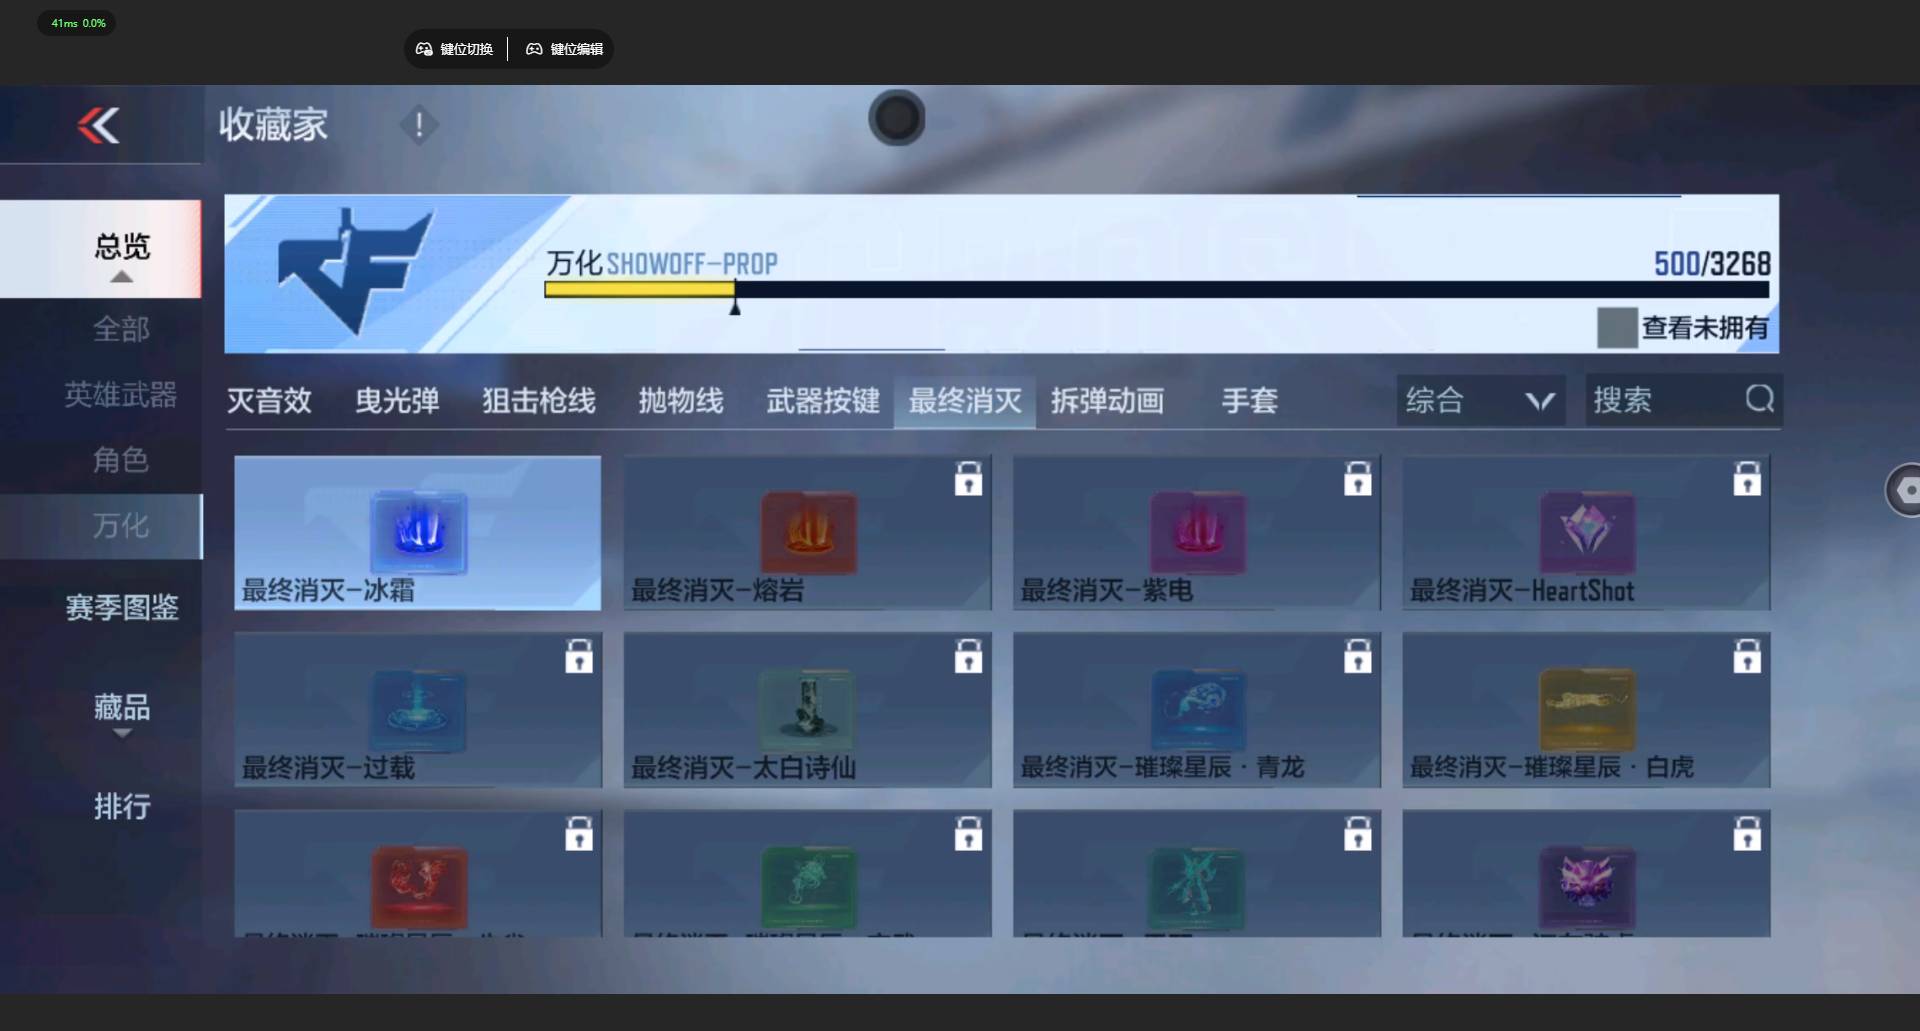The height and width of the screenshot is (1031, 1920).
Task: Click the lock icon on 最终消灭-HeartShot
Action: pyautogui.click(x=1746, y=480)
